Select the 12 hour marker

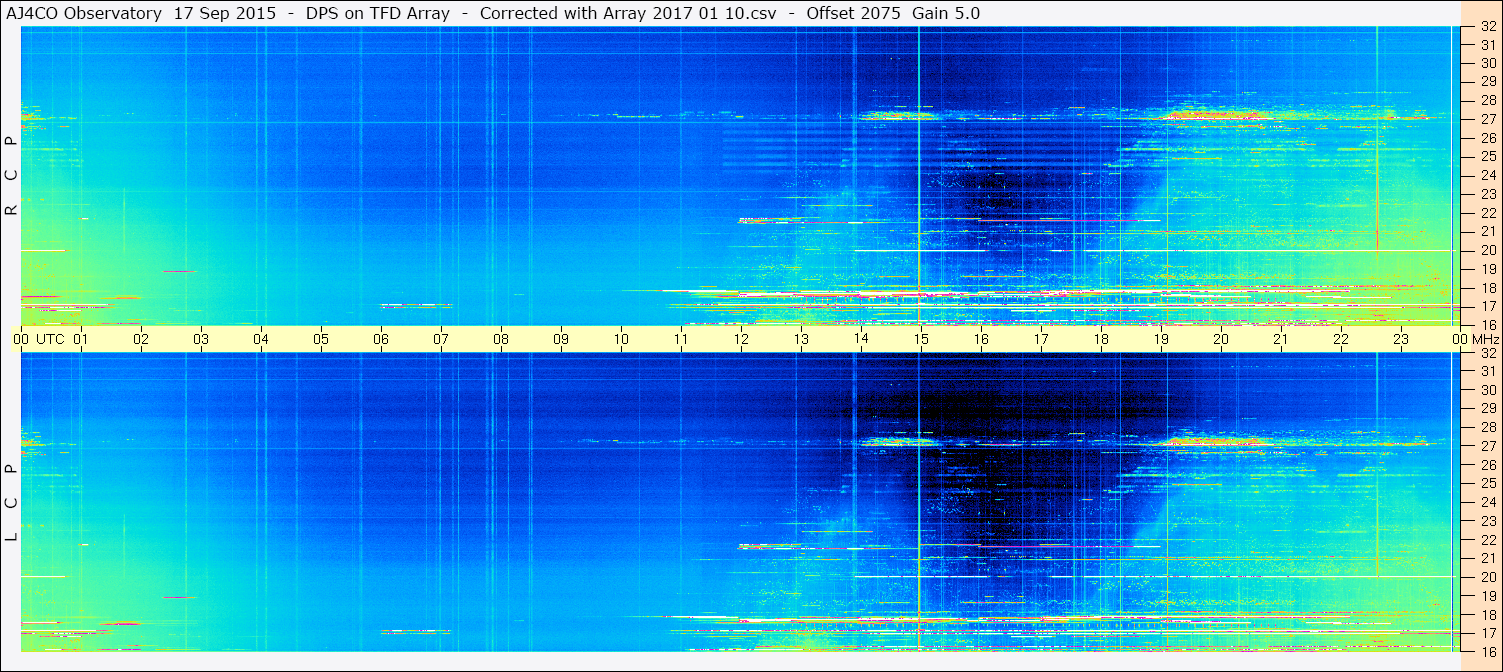point(741,339)
